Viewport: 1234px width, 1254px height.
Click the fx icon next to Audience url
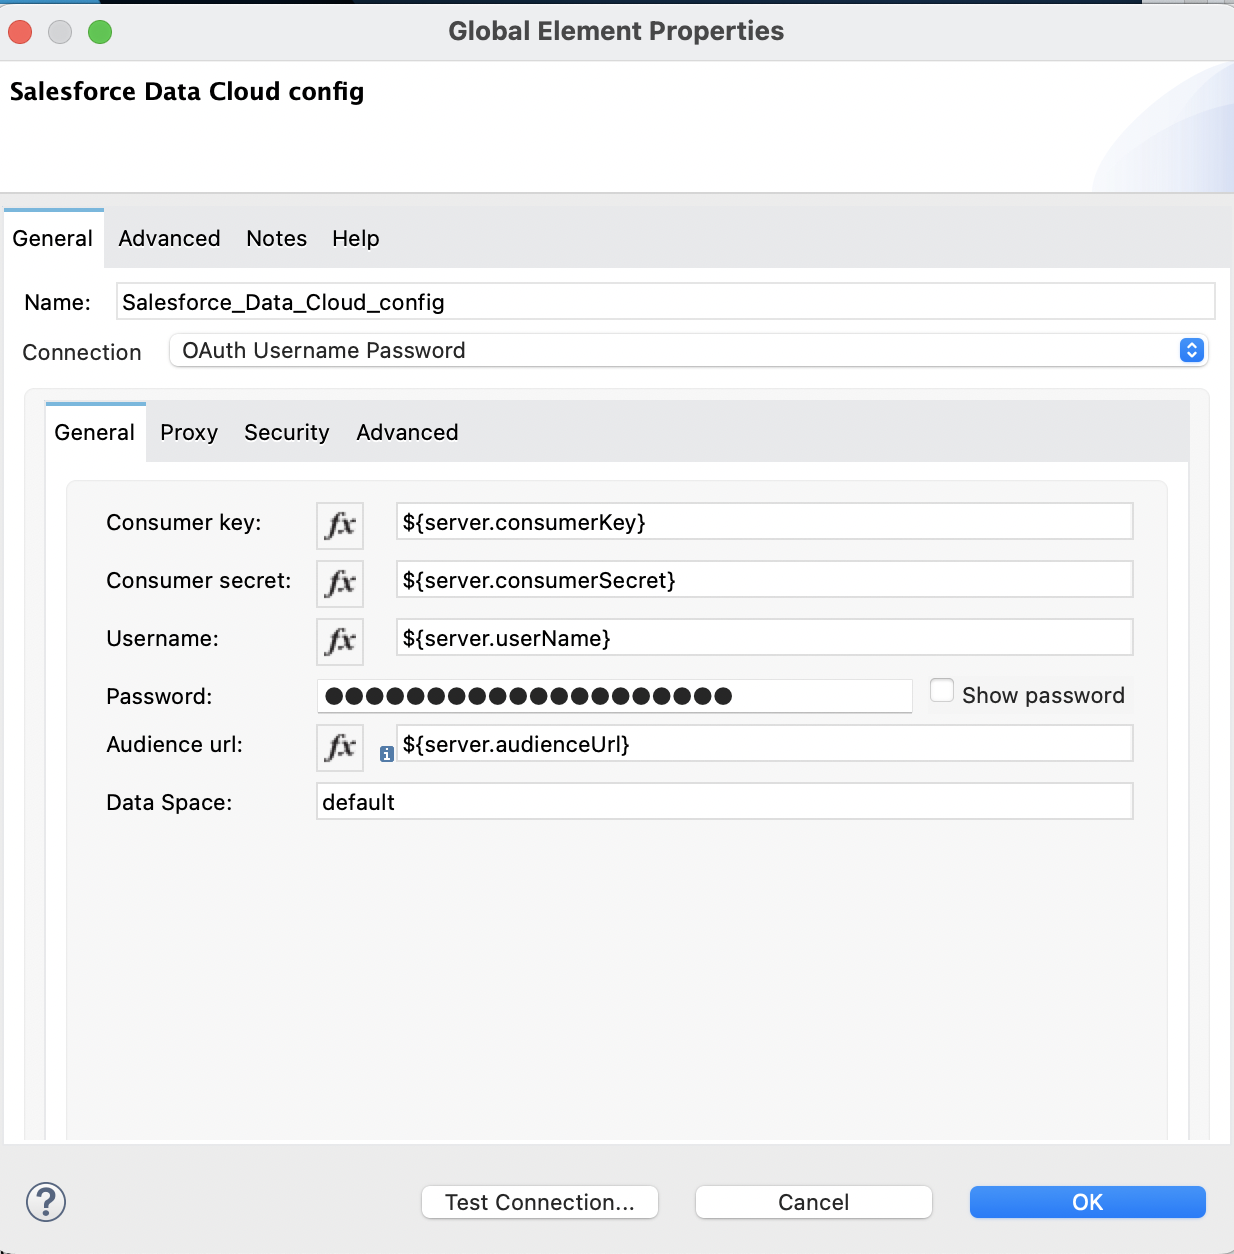pos(339,747)
